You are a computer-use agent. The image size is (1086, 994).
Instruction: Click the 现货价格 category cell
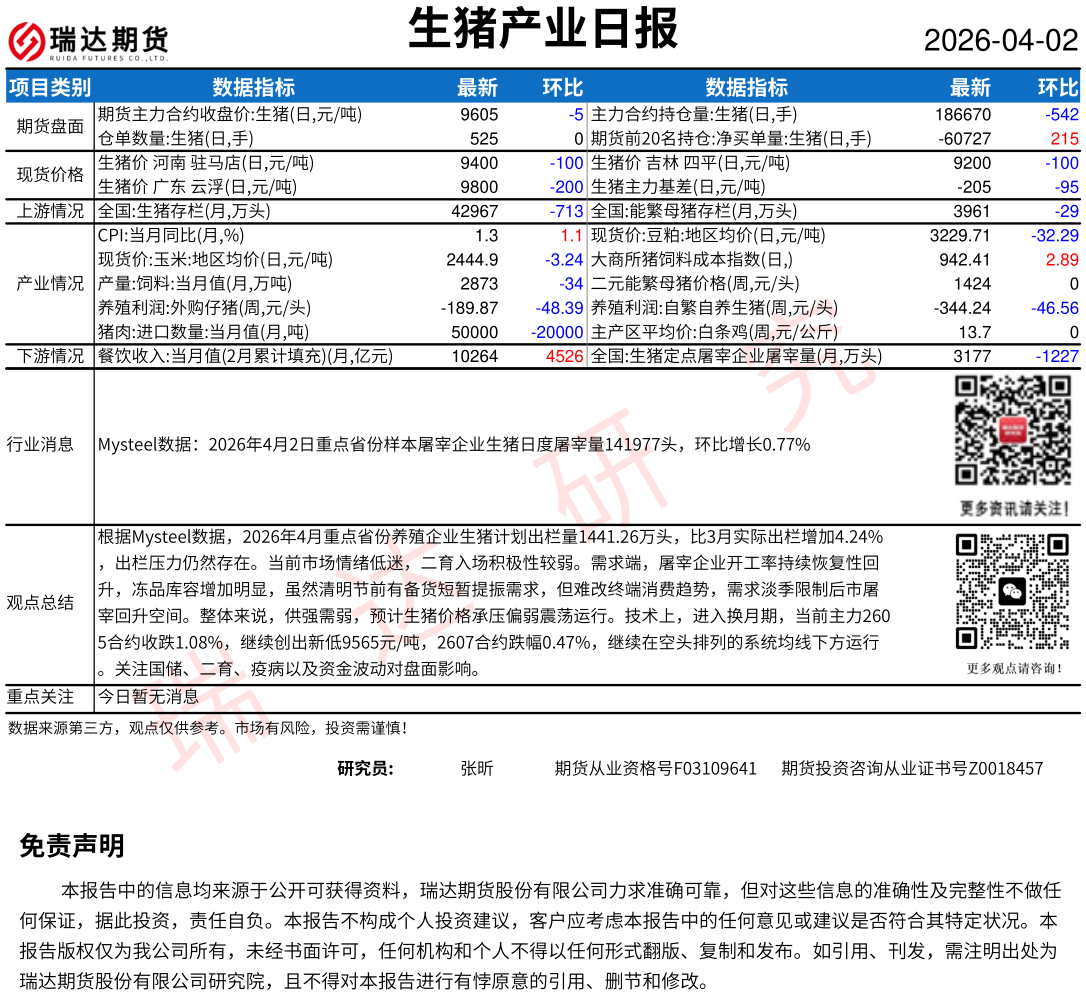pyautogui.click(x=50, y=175)
